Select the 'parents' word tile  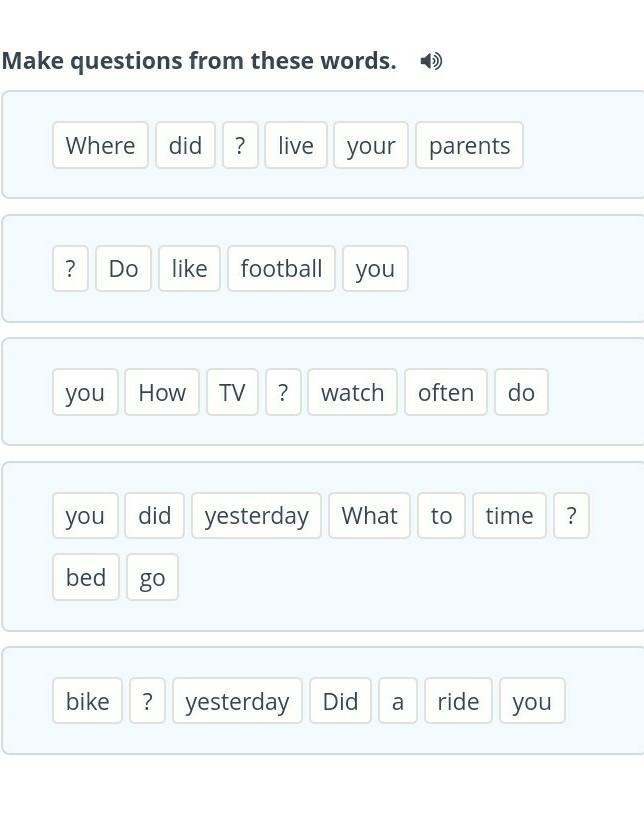click(469, 146)
